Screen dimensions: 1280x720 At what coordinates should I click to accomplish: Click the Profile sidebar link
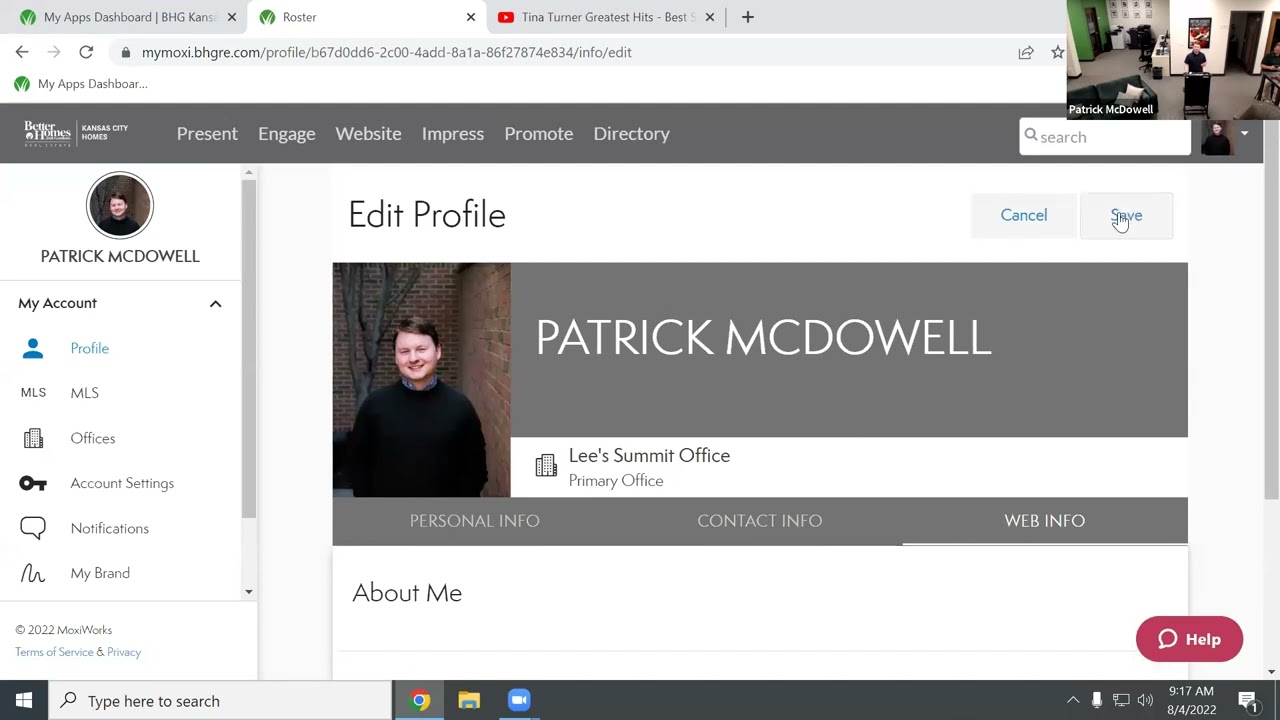click(x=90, y=348)
